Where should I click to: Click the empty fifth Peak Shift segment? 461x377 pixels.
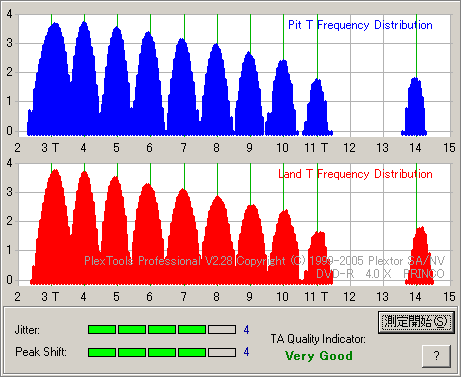[x=222, y=352]
